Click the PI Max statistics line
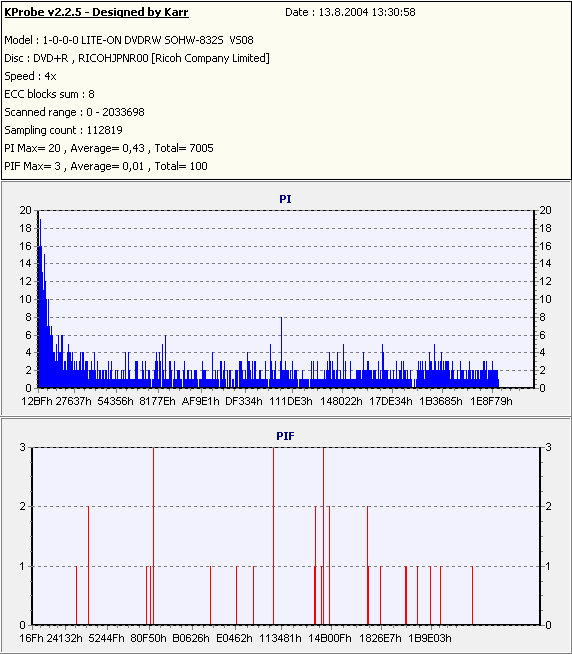This screenshot has height=654, width=572. coord(109,148)
